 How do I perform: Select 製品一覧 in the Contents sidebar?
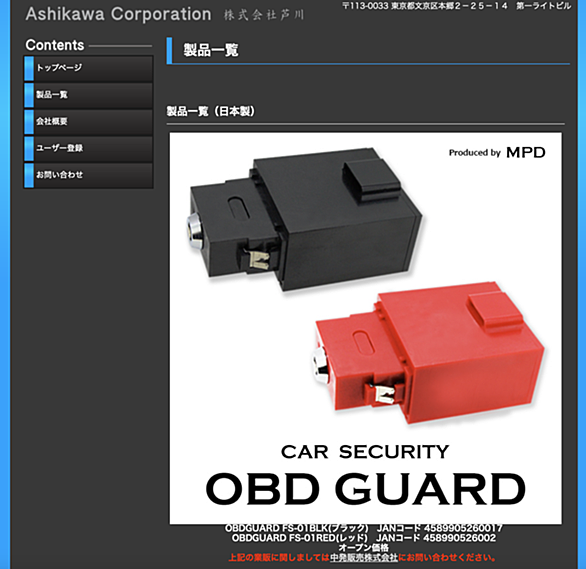[x=89, y=95]
